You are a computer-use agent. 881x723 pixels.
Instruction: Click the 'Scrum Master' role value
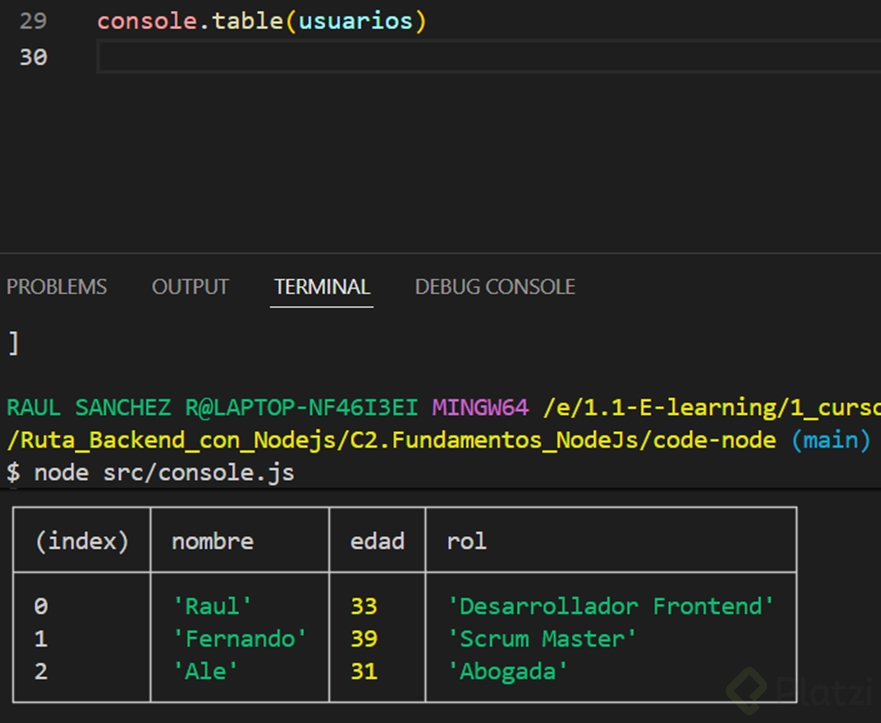[542, 638]
